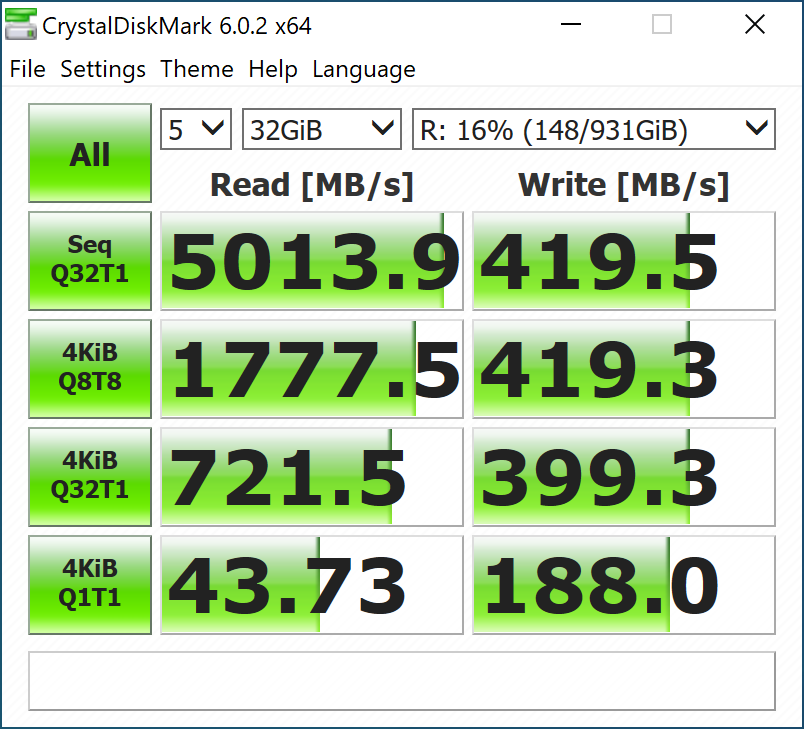Start the Seq Q32T1 test
Screen dimensions: 804x729
pyautogui.click(x=90, y=261)
